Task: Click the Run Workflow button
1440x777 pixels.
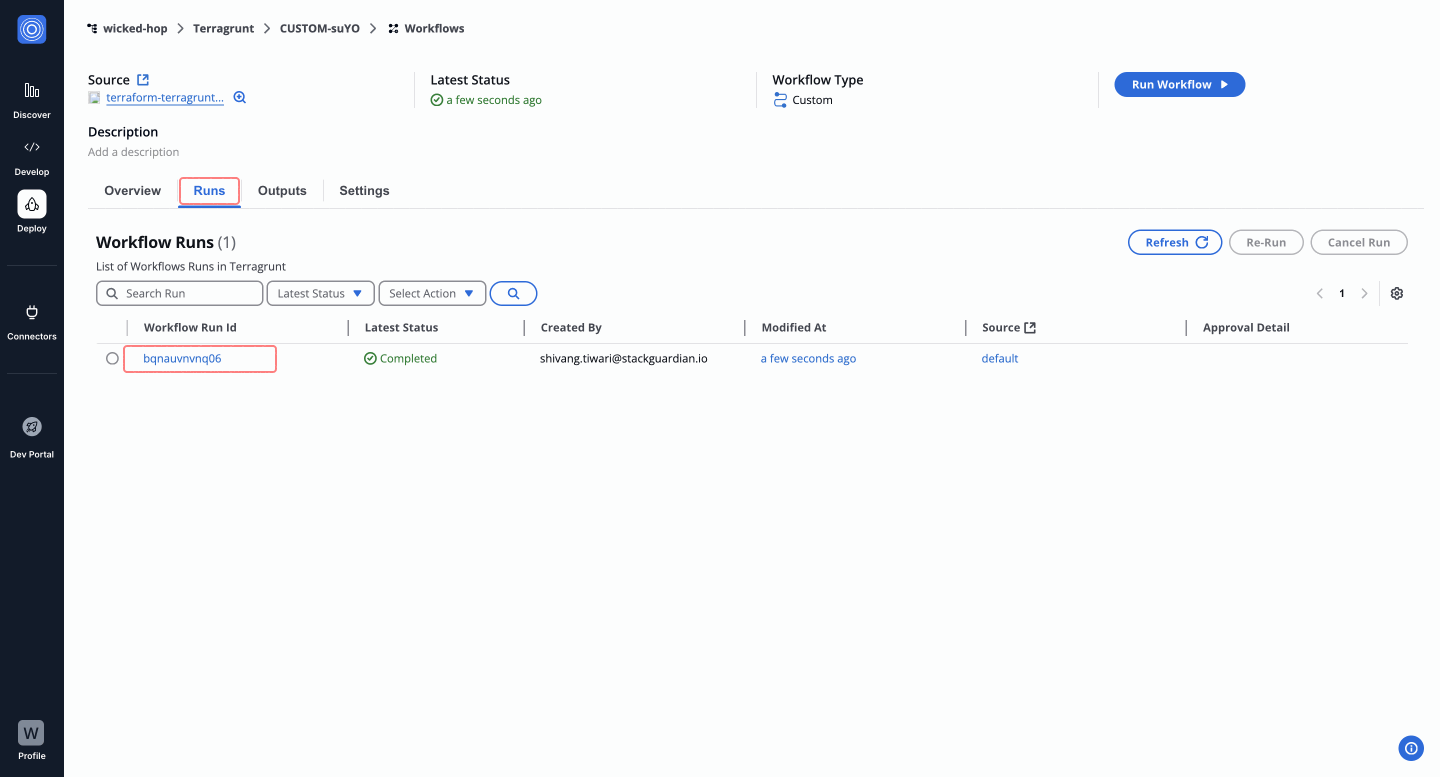Action: (1179, 85)
